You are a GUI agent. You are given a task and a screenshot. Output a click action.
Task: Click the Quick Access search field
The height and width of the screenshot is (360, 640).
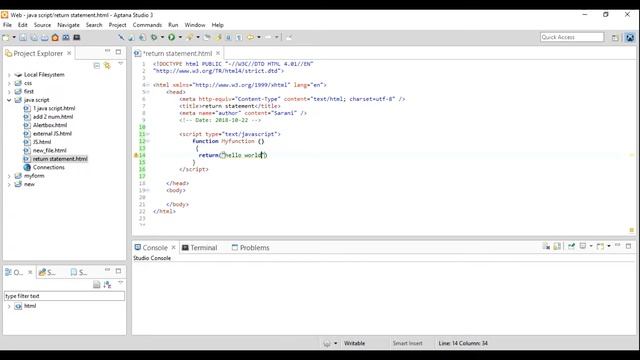tap(572, 37)
